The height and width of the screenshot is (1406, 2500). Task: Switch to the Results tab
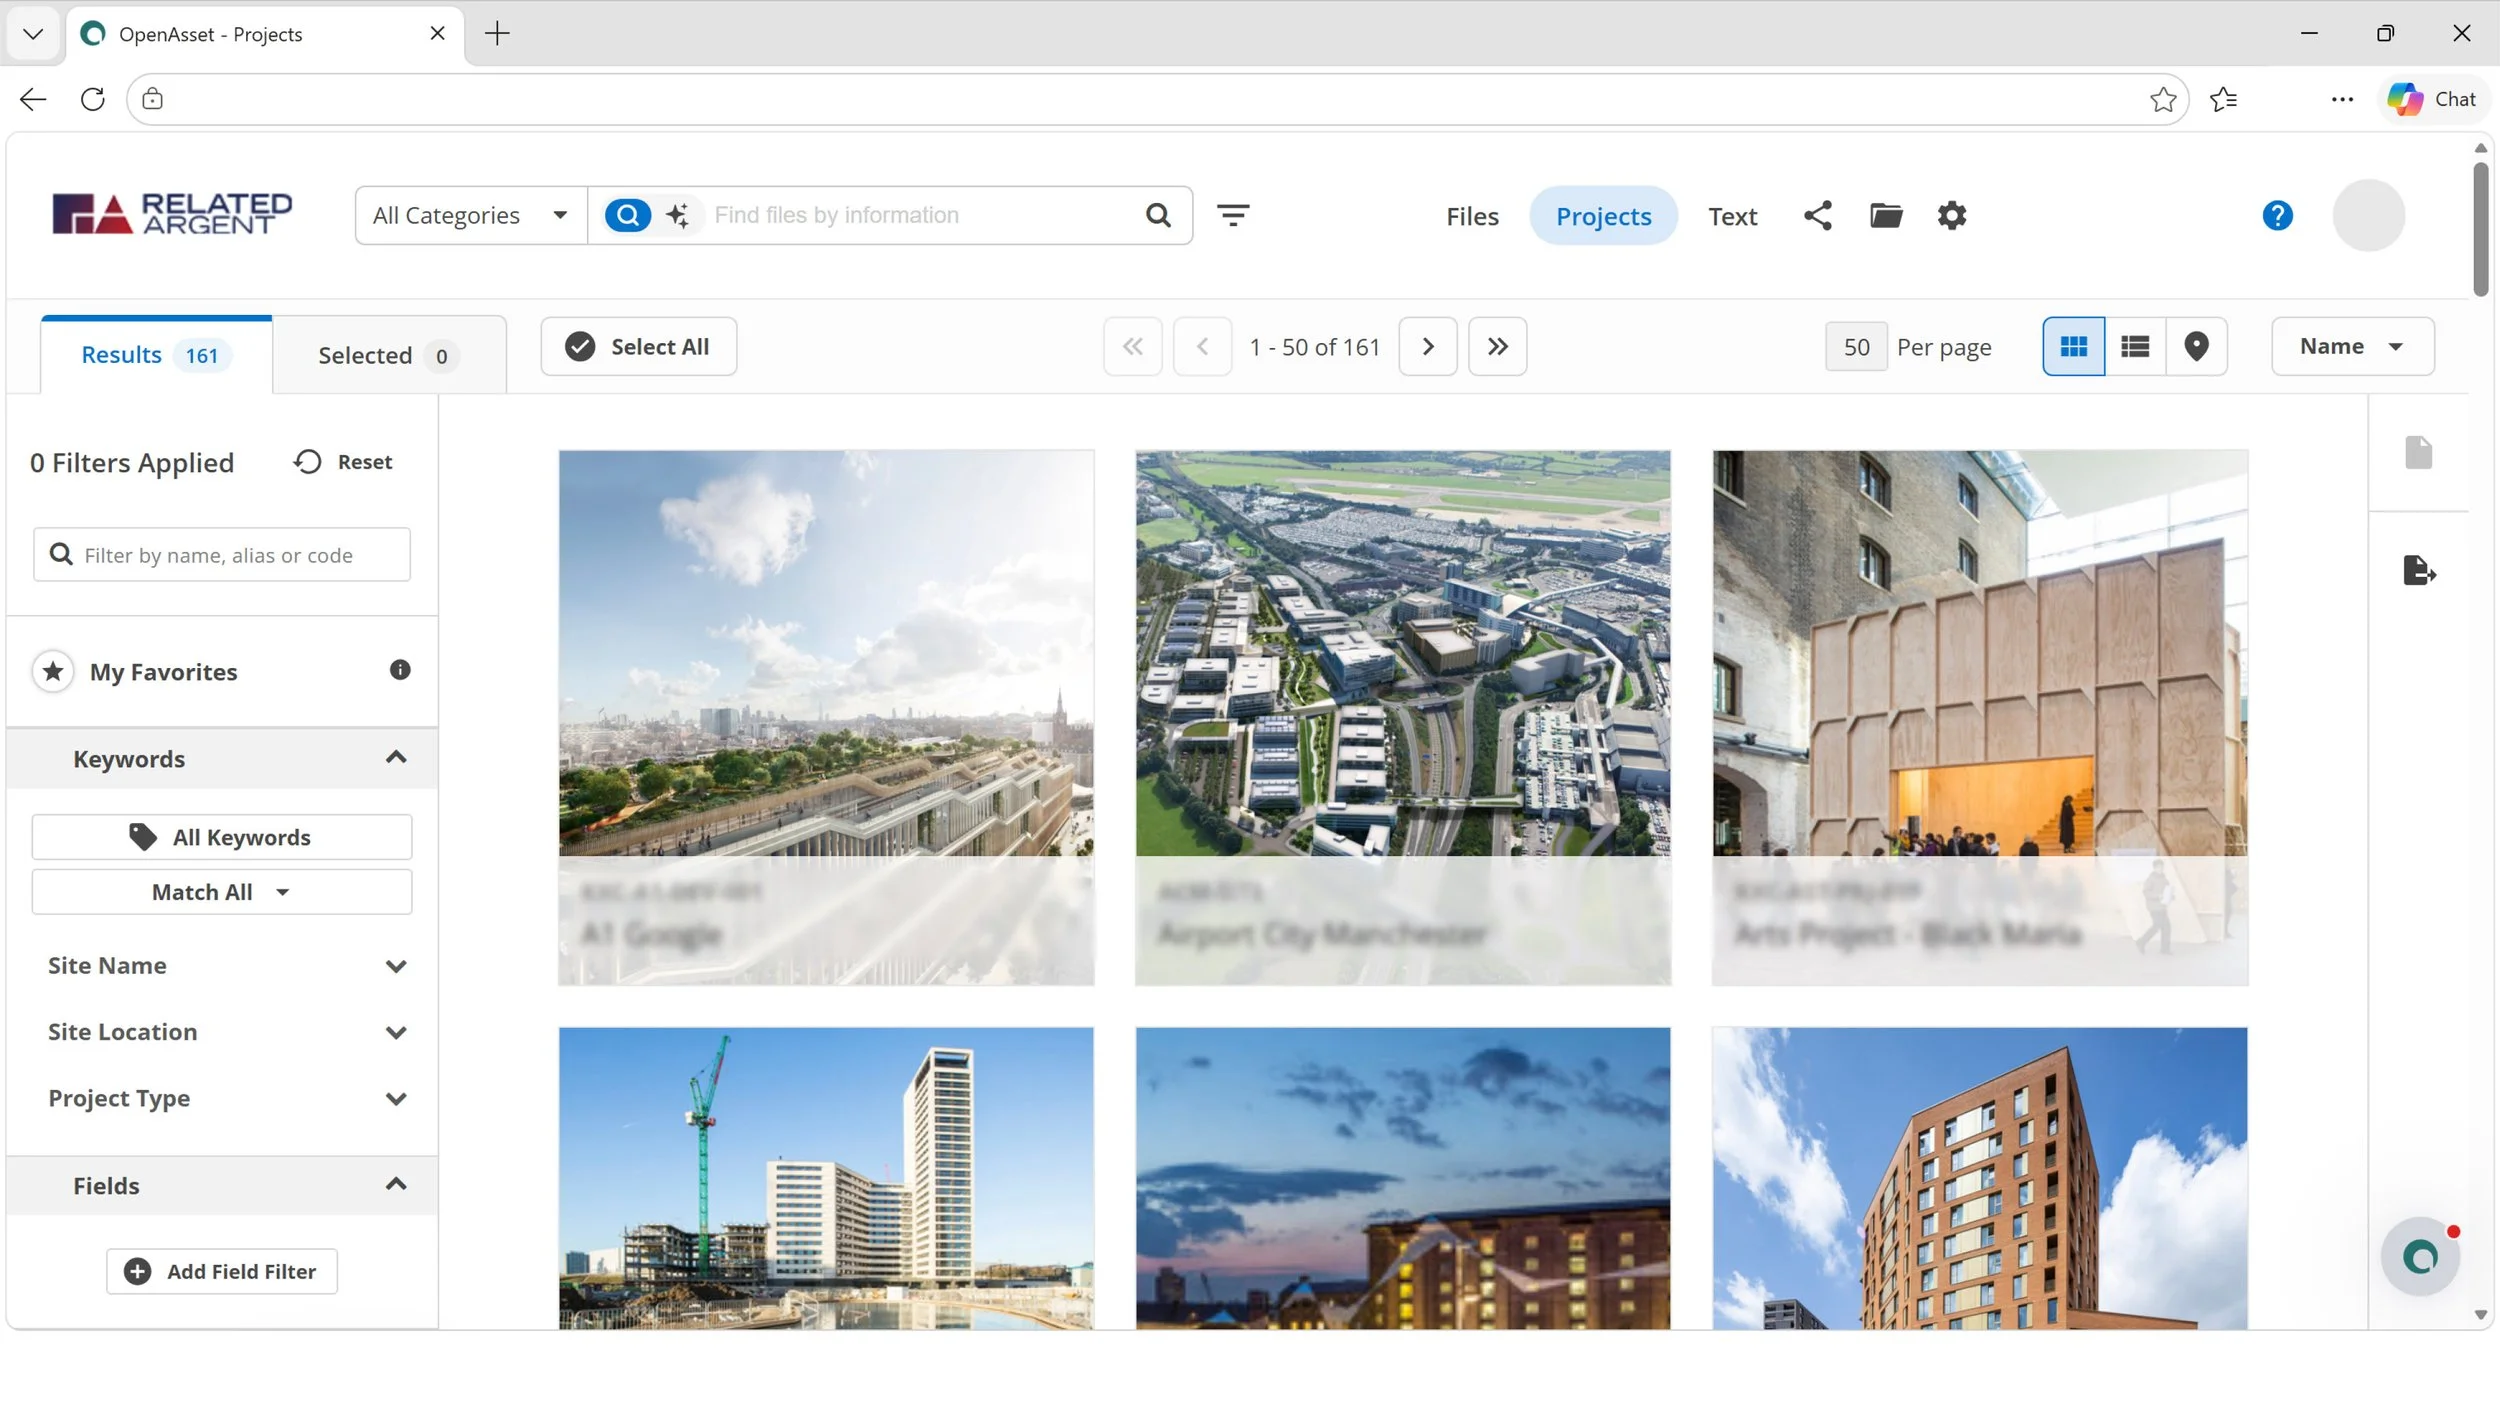[x=156, y=356]
